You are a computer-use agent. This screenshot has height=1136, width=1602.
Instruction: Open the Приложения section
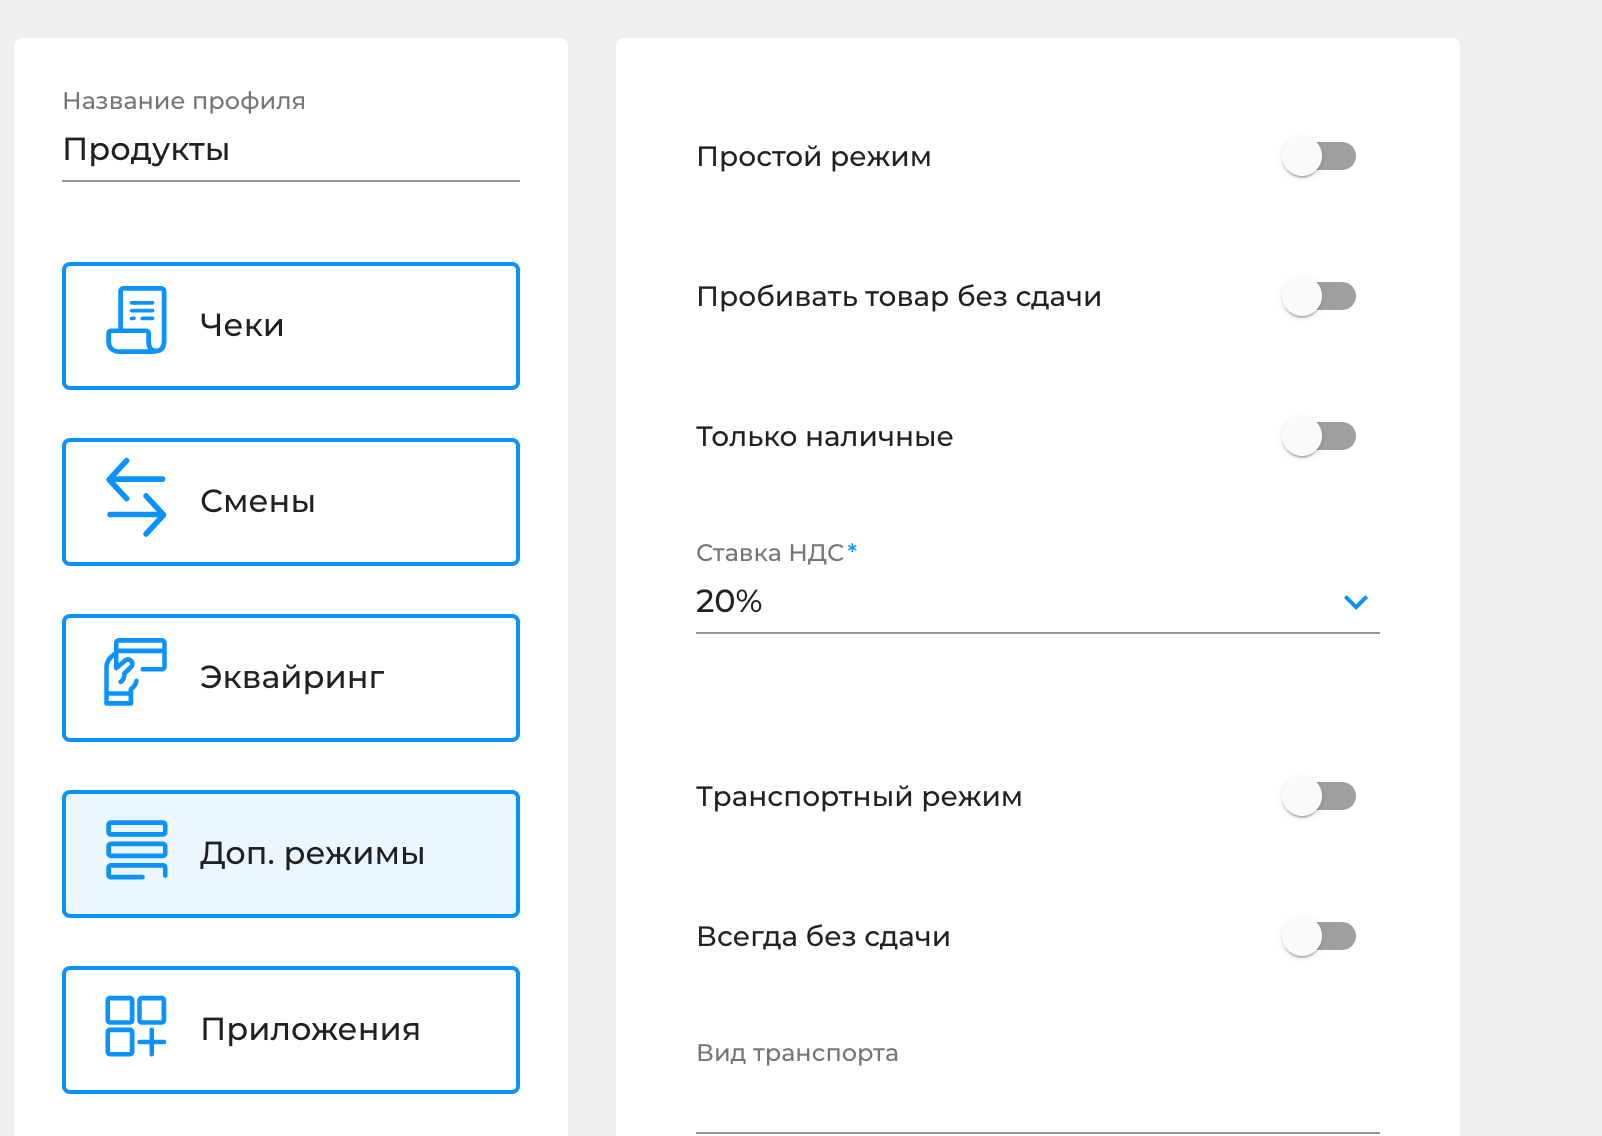tap(310, 1030)
